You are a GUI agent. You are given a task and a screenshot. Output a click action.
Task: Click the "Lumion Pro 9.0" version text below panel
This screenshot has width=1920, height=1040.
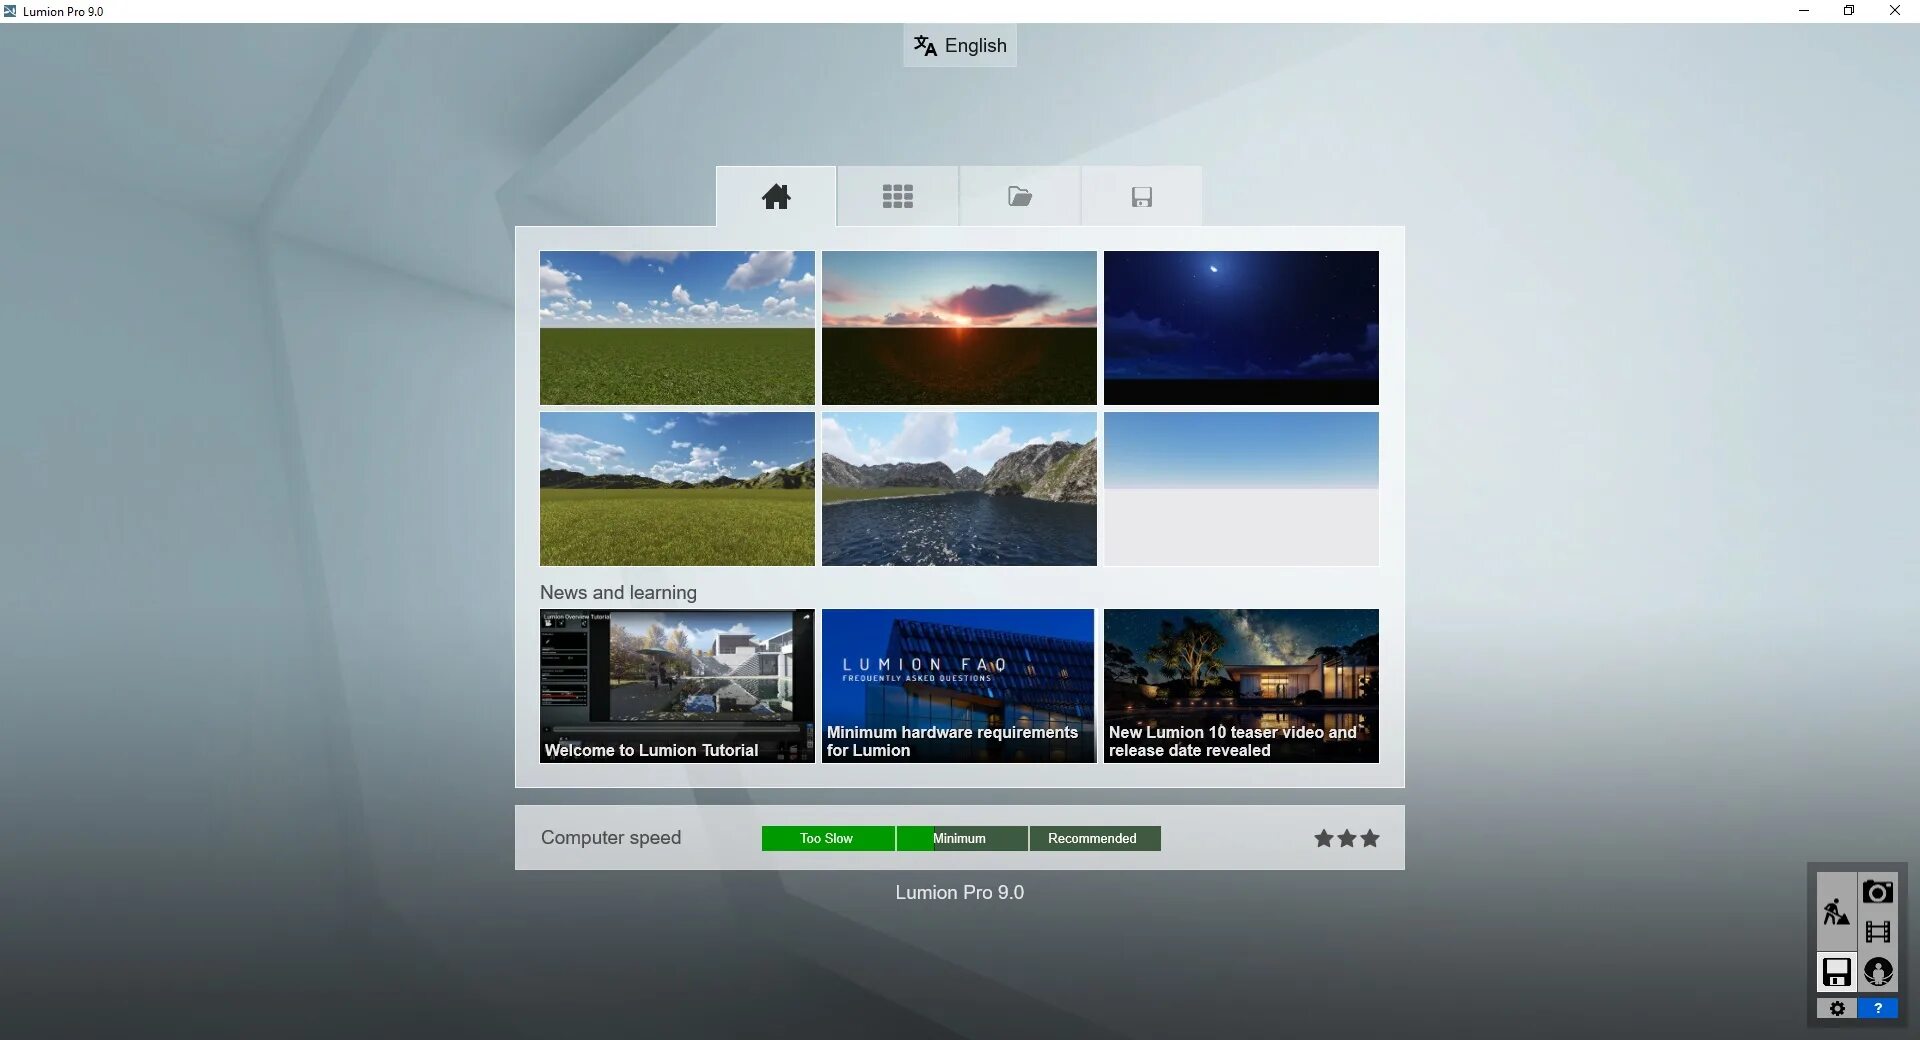point(960,892)
